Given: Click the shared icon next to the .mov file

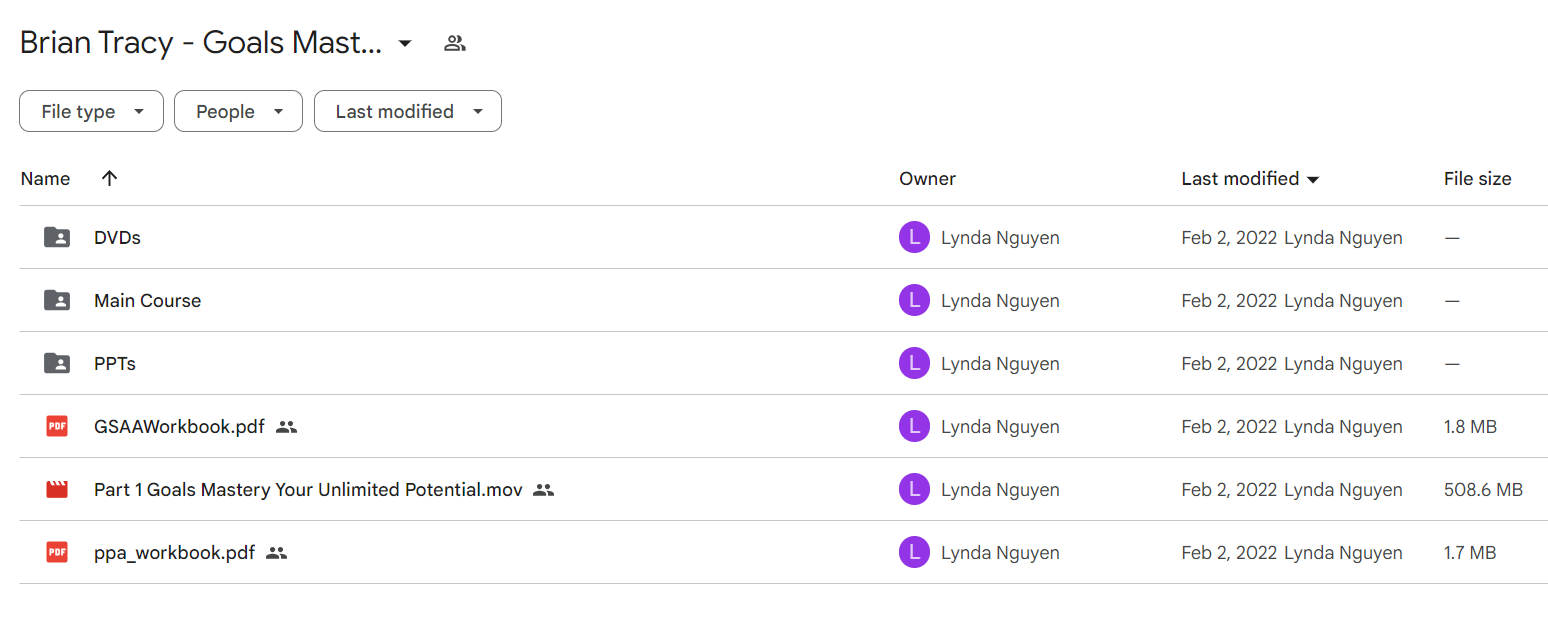Looking at the screenshot, I should 544,490.
